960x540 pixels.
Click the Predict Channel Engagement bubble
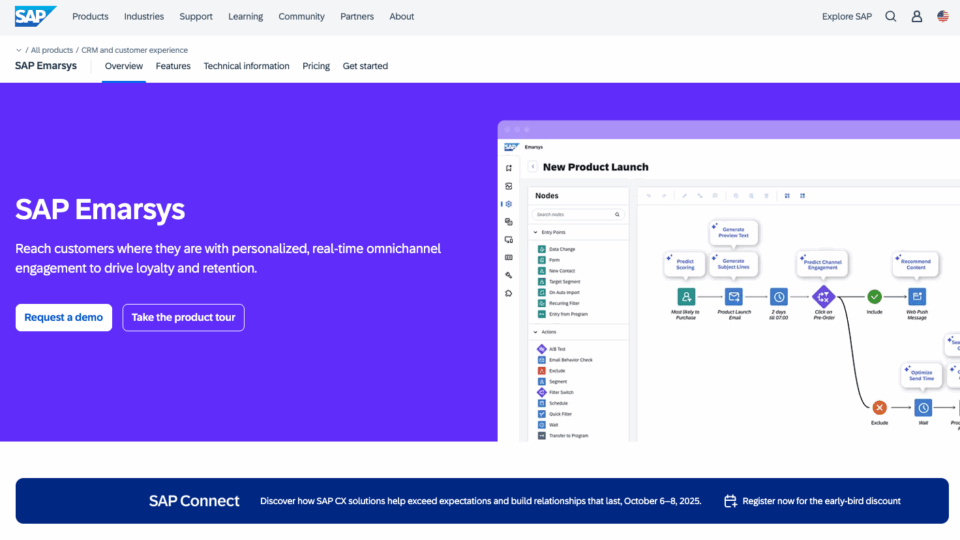(x=822, y=264)
